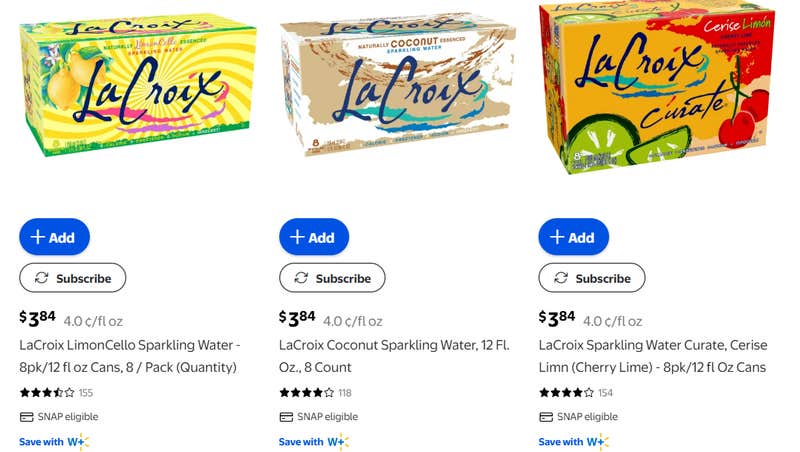The height and width of the screenshot is (452, 800).
Task: Open LaCroix Curate Cherry Lime title link
Action: point(652,356)
